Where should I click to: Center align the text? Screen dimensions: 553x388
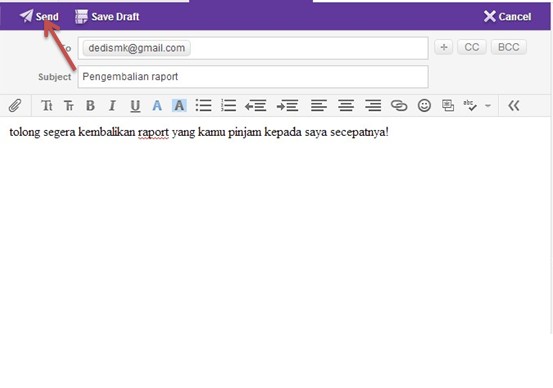pos(346,105)
